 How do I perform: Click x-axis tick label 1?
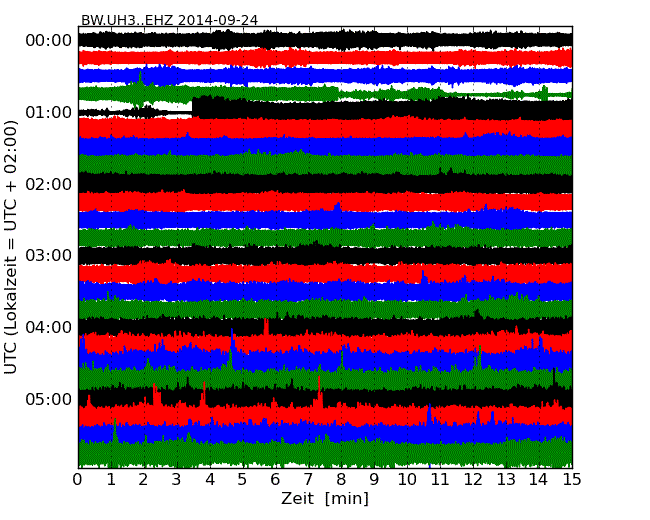(111, 480)
